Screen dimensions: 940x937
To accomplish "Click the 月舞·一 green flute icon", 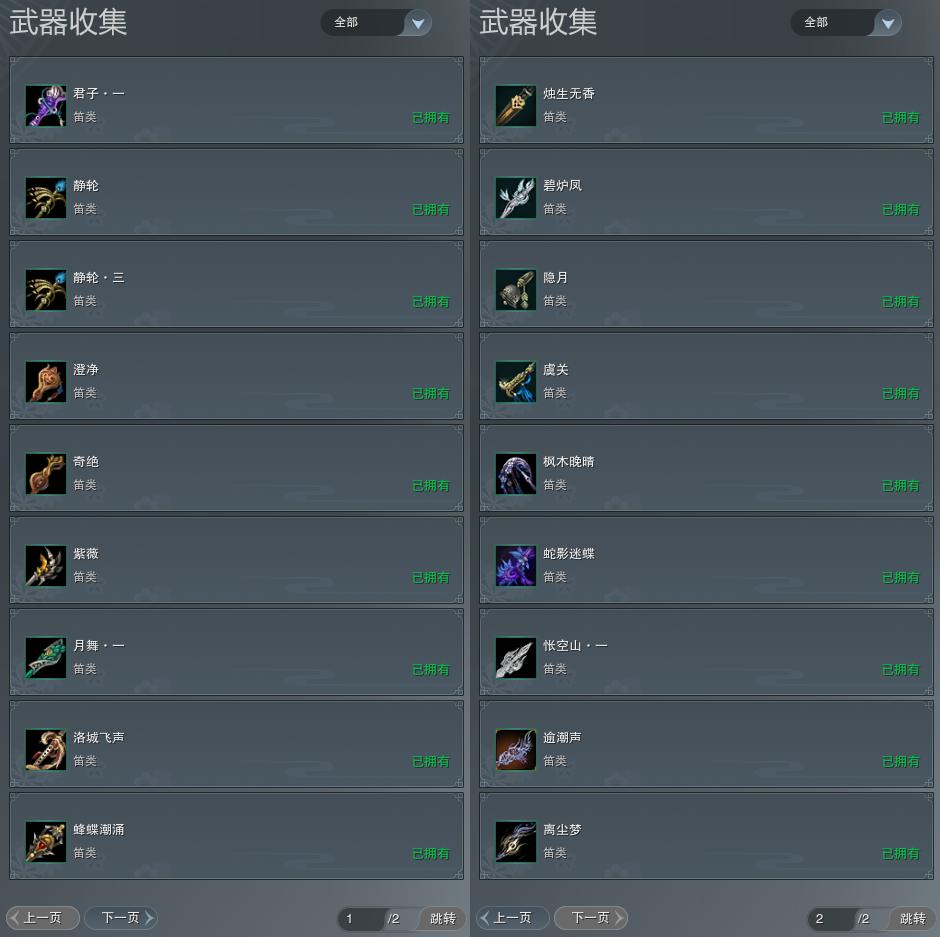I will [46, 658].
